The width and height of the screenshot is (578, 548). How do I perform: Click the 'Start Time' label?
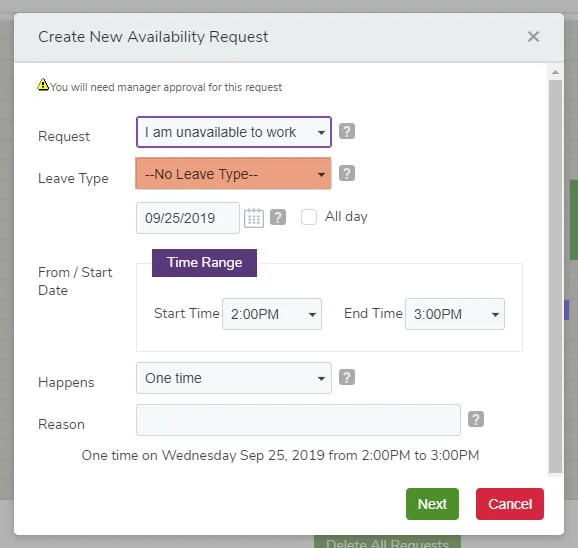click(187, 313)
